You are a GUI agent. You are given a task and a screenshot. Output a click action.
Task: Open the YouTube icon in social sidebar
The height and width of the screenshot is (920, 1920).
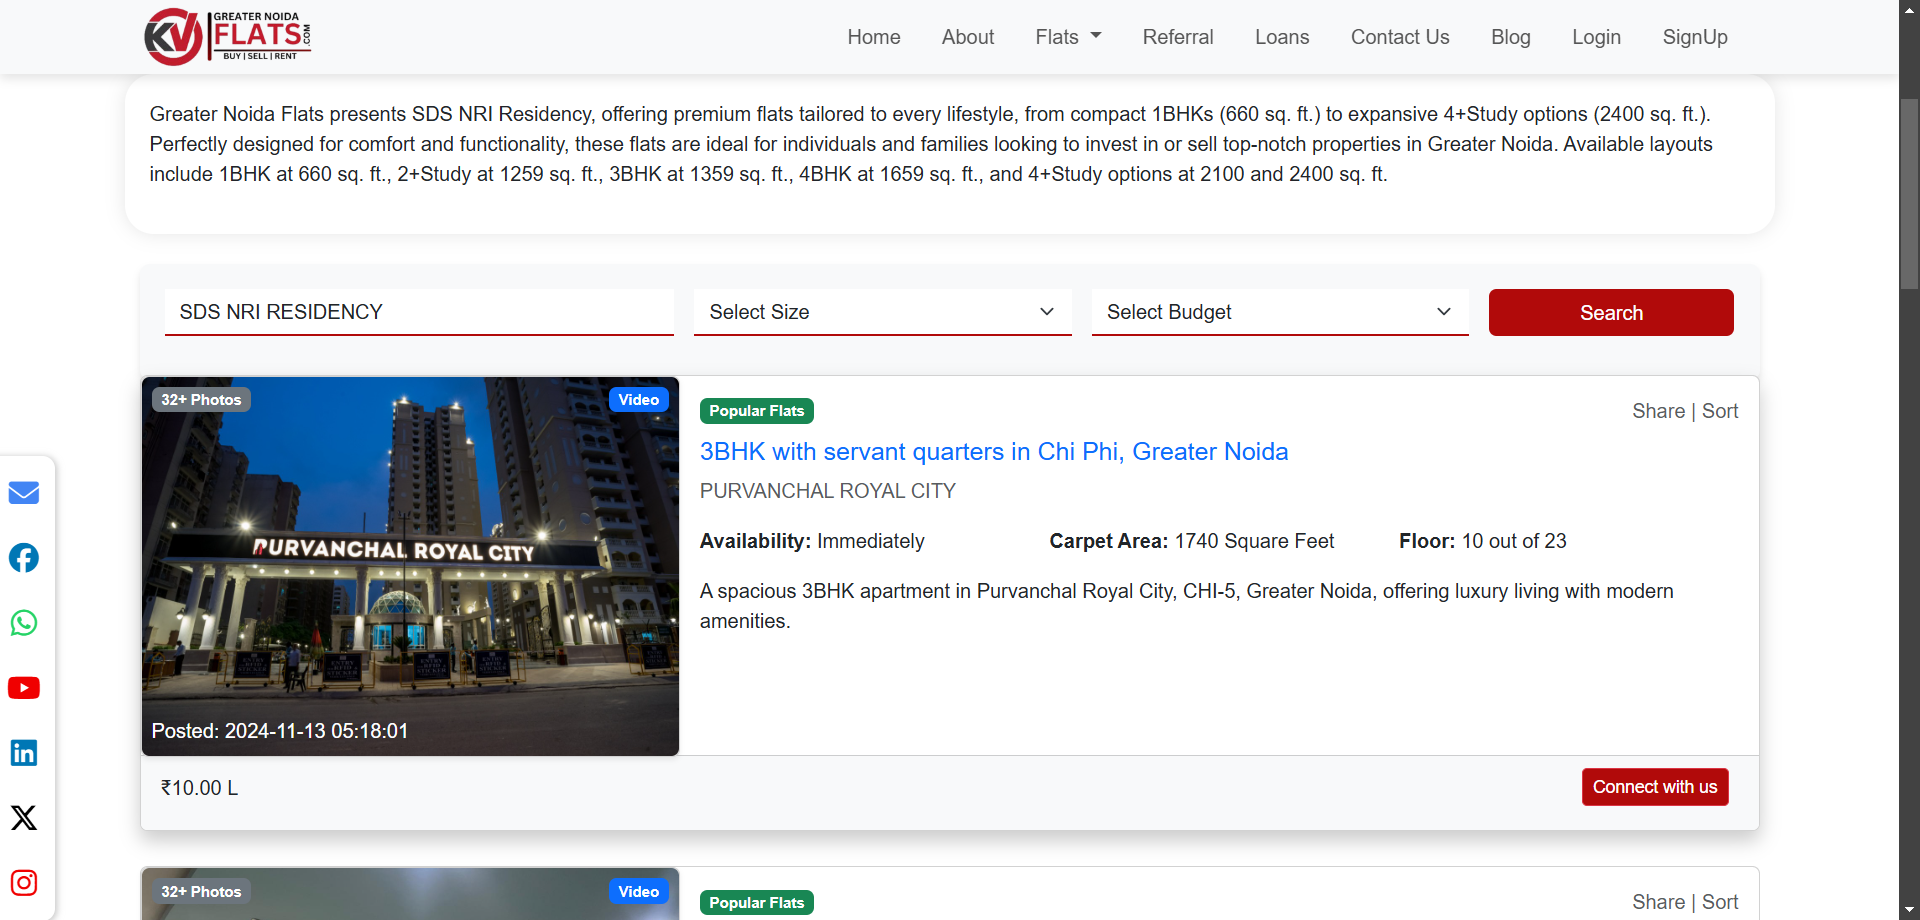click(24, 688)
